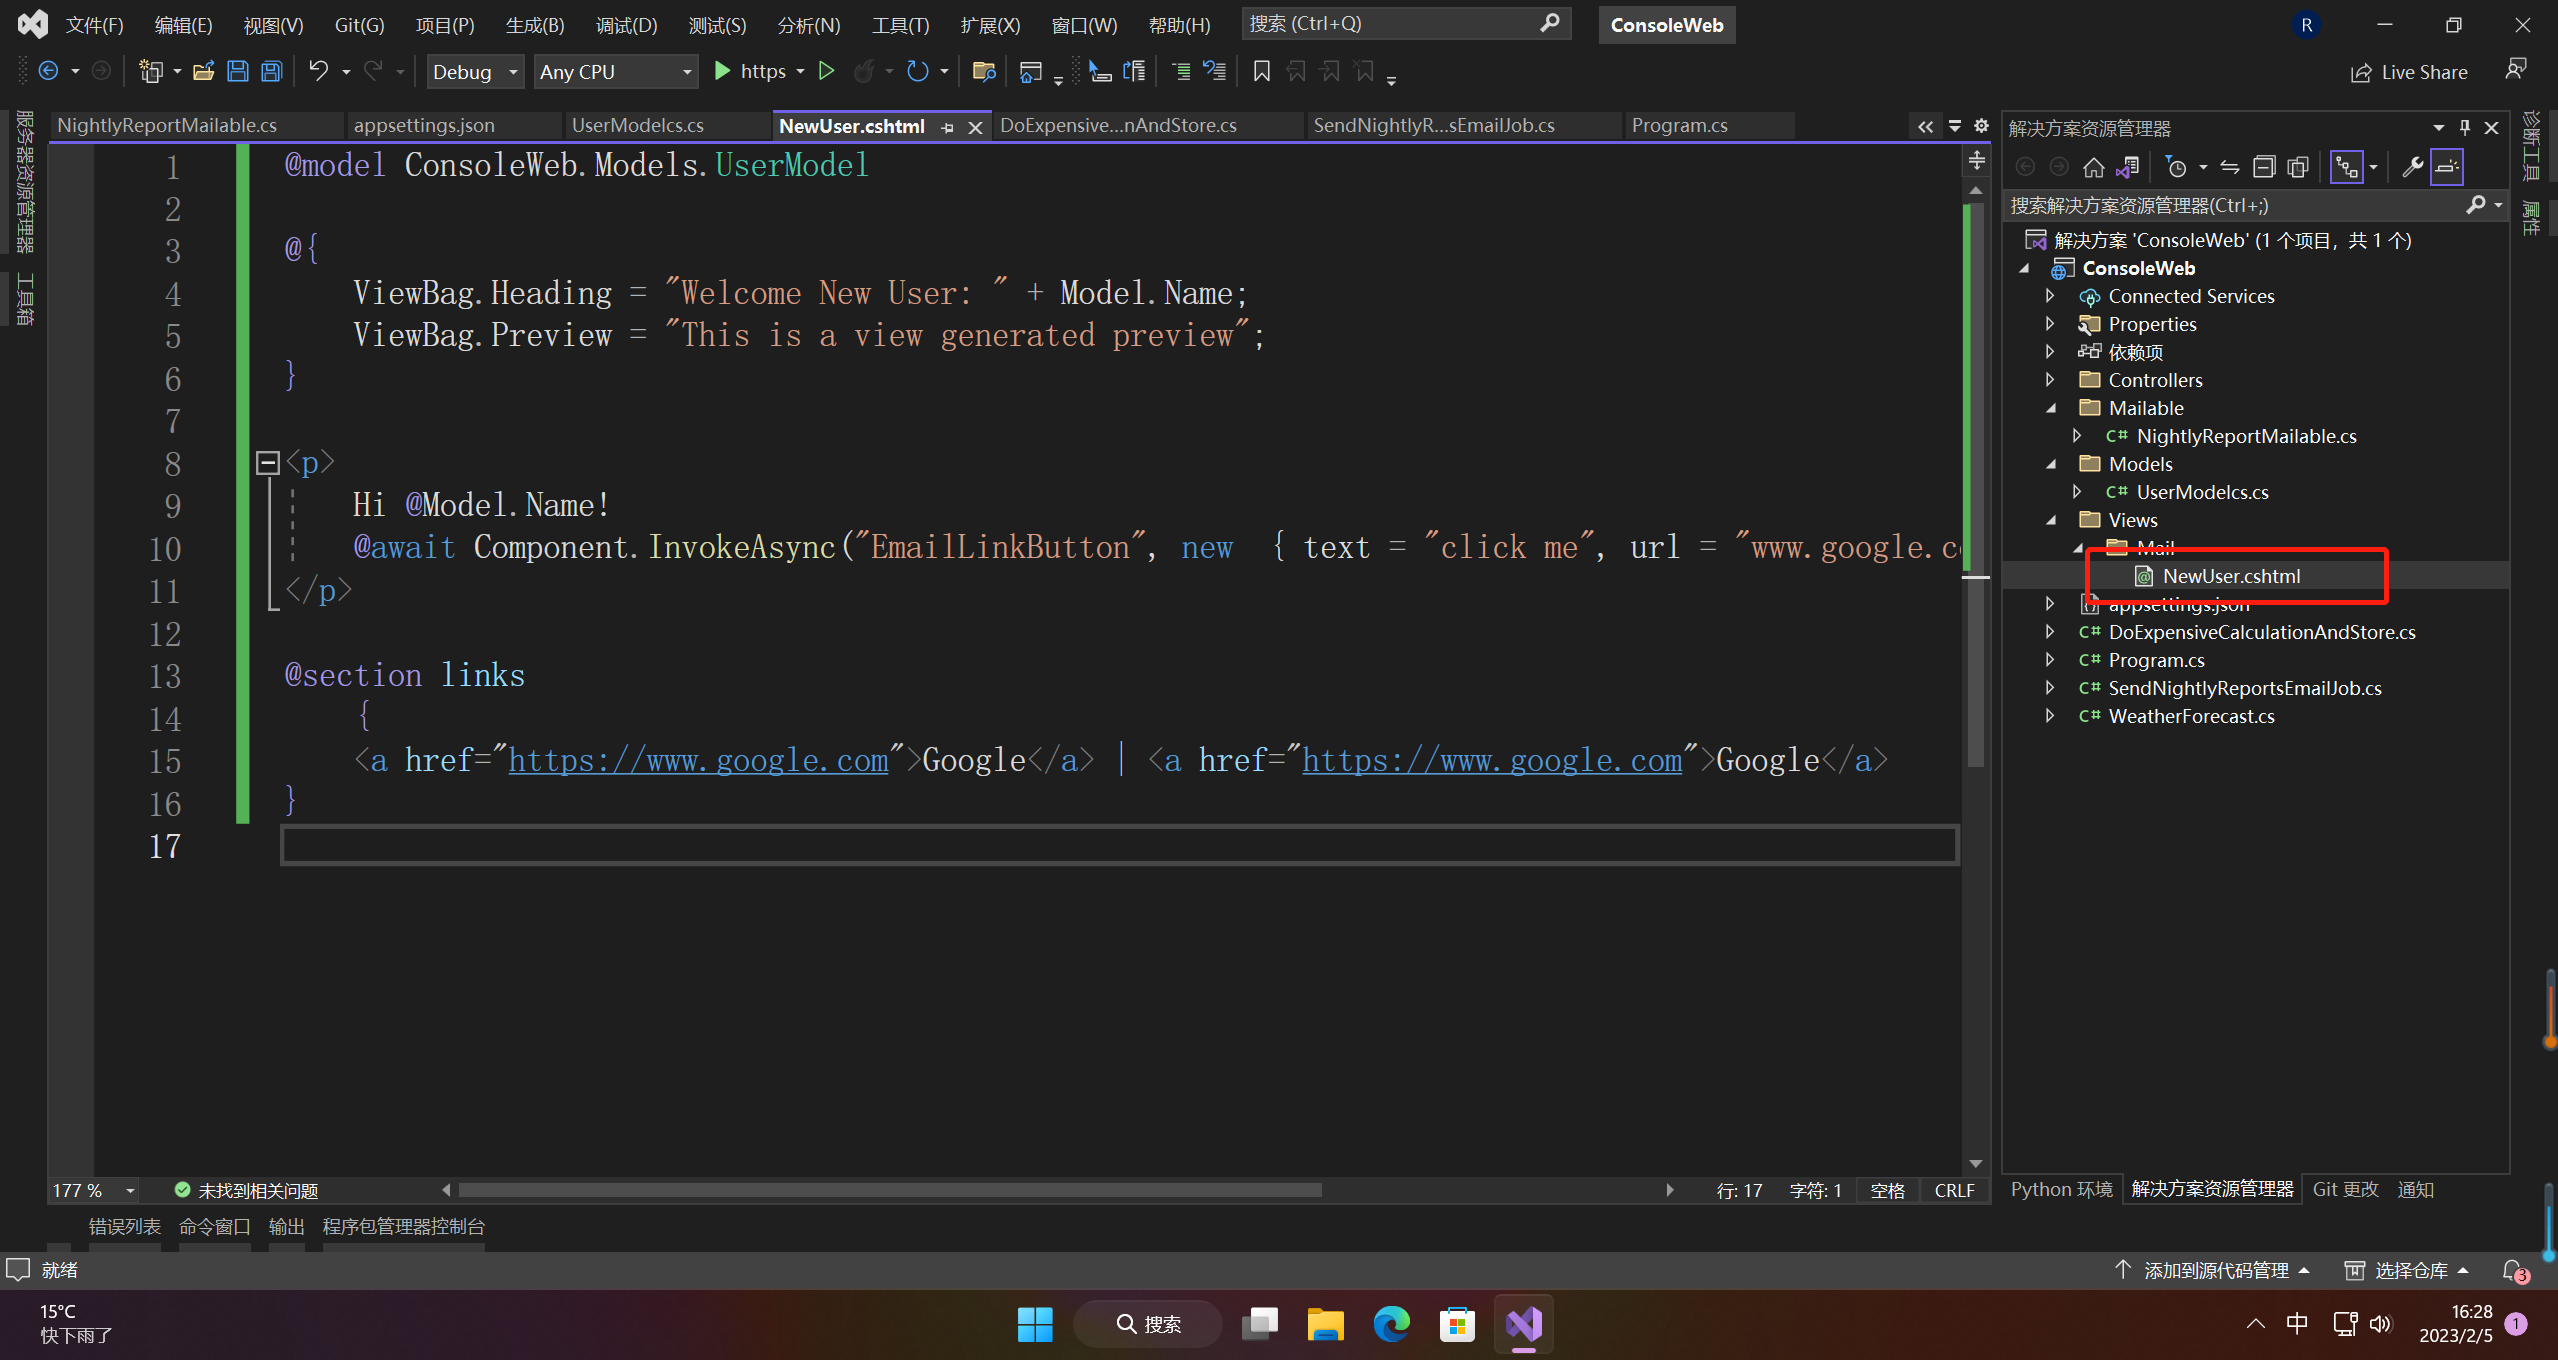Collapse all in Solution Explorer toolbar
The height and width of the screenshot is (1360, 2558).
pyautogui.click(x=2264, y=167)
